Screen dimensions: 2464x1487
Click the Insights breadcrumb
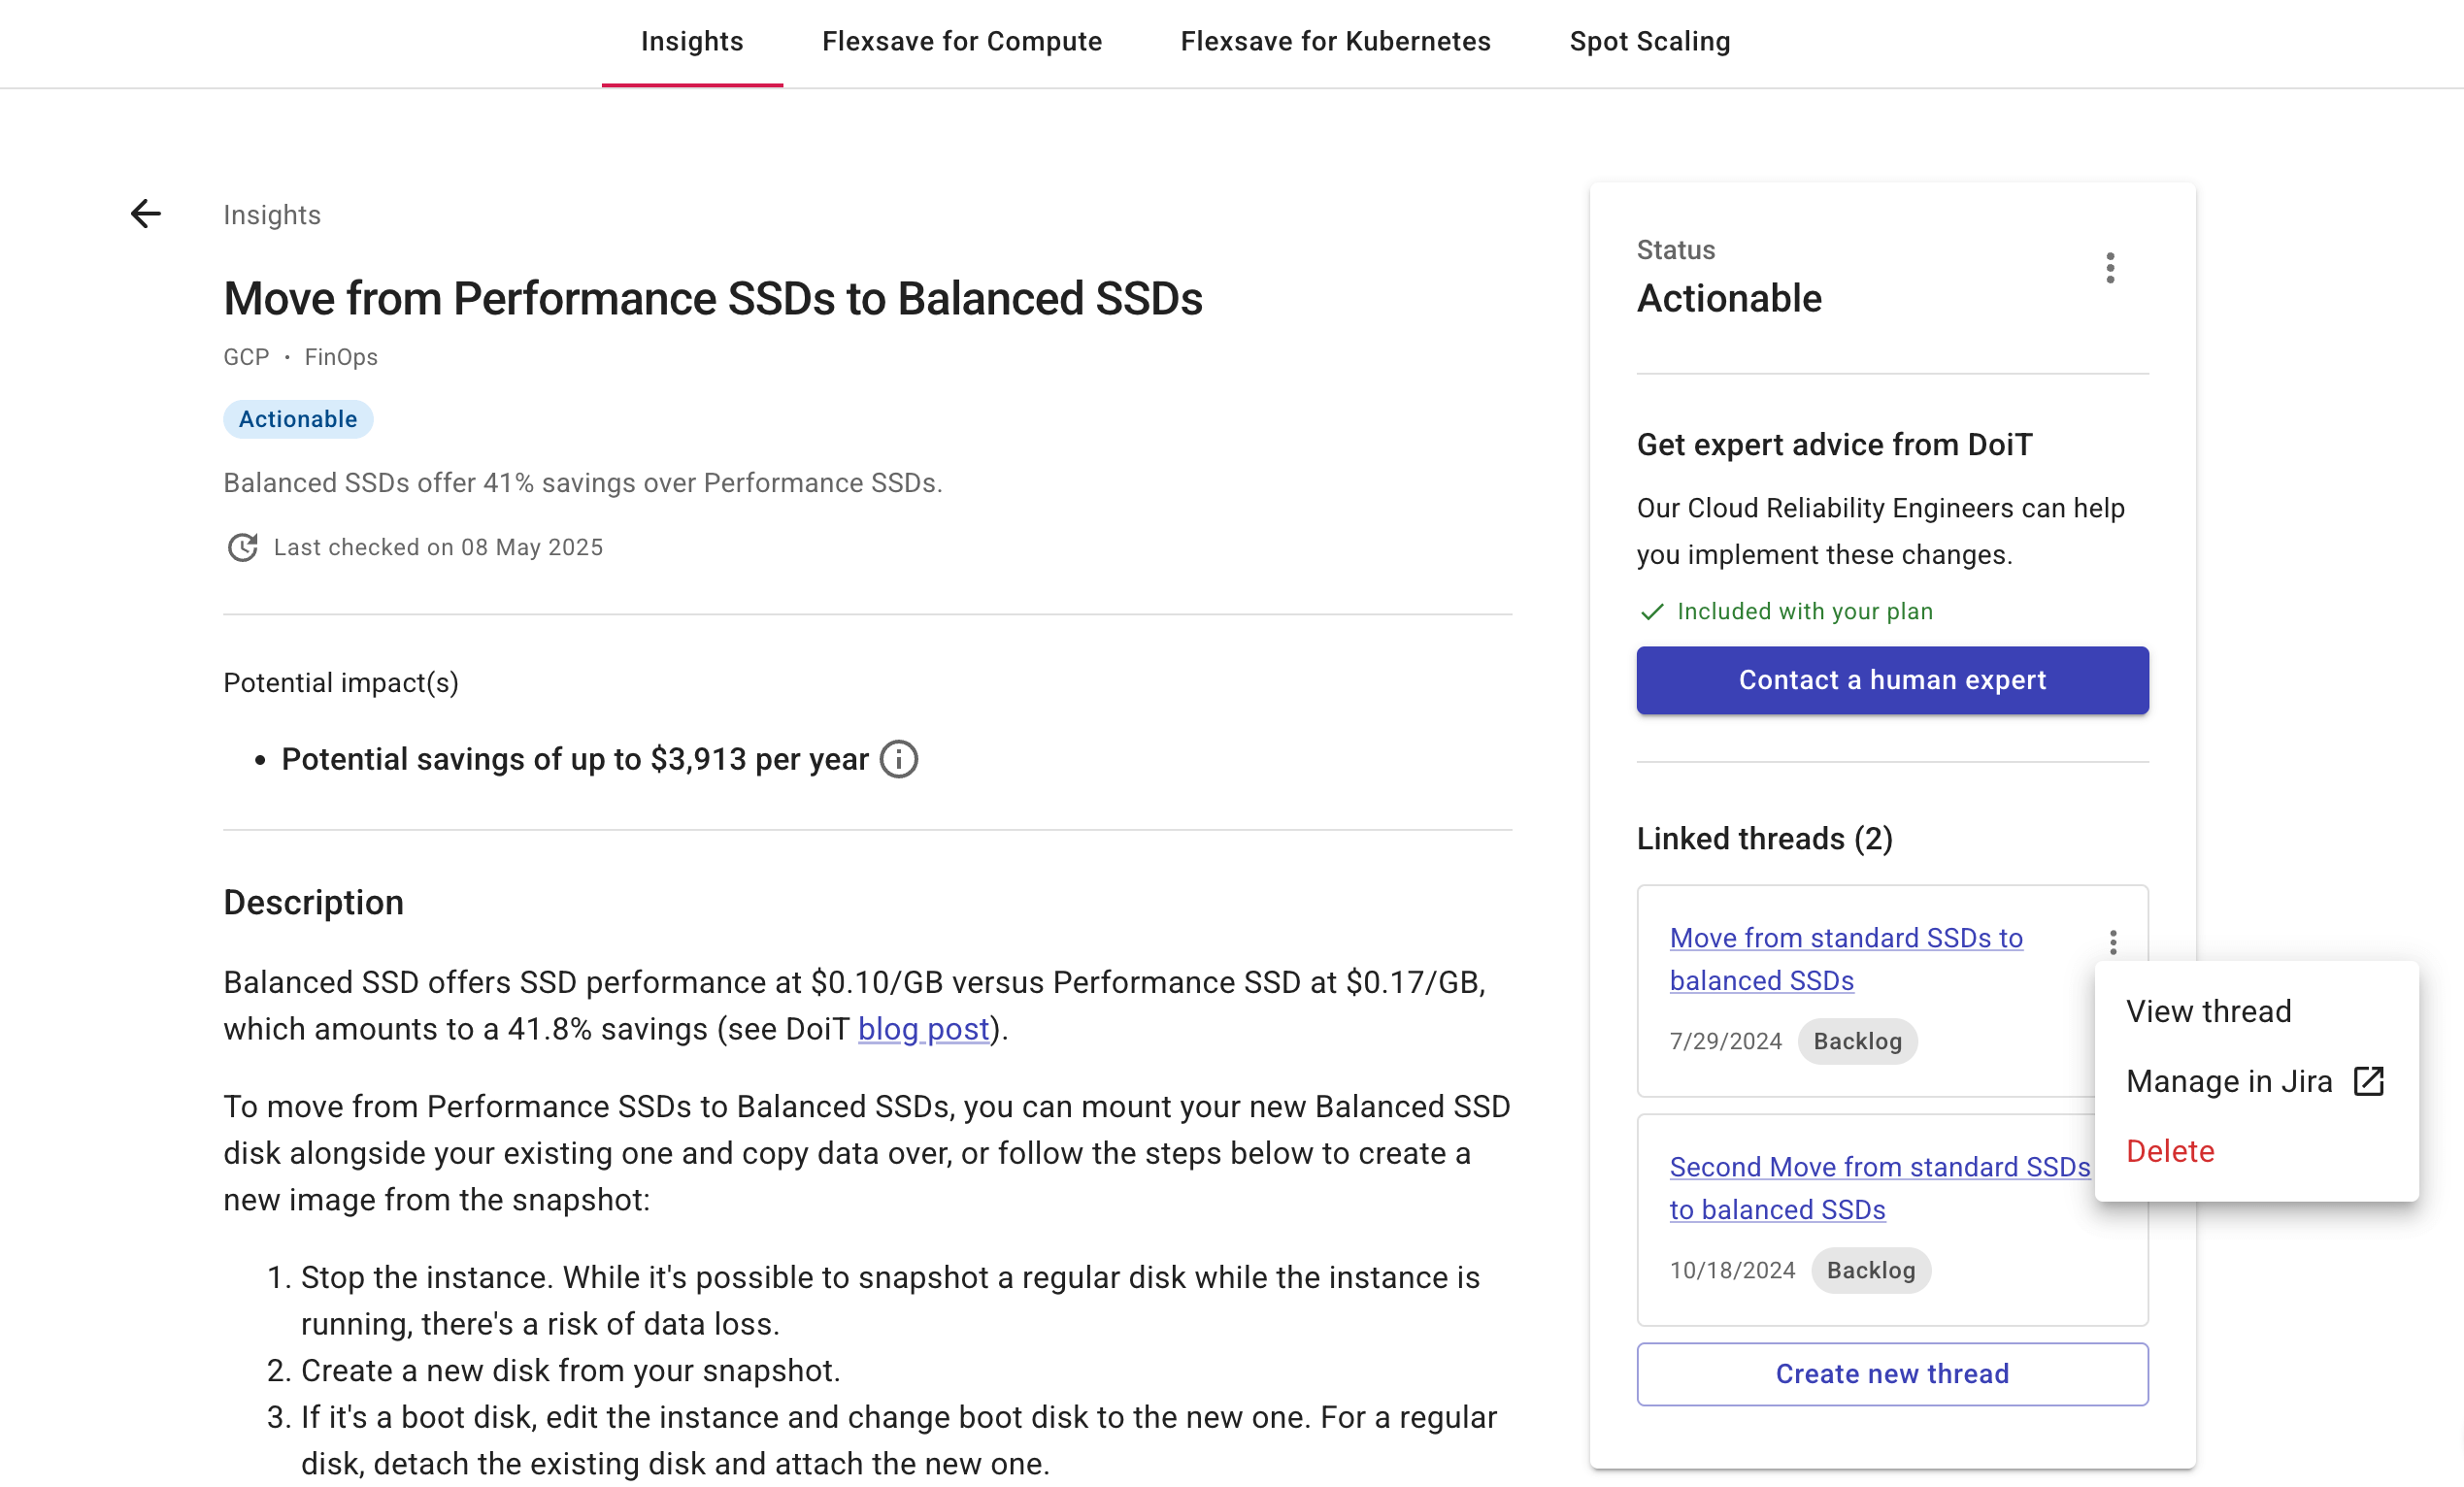pos(272,215)
